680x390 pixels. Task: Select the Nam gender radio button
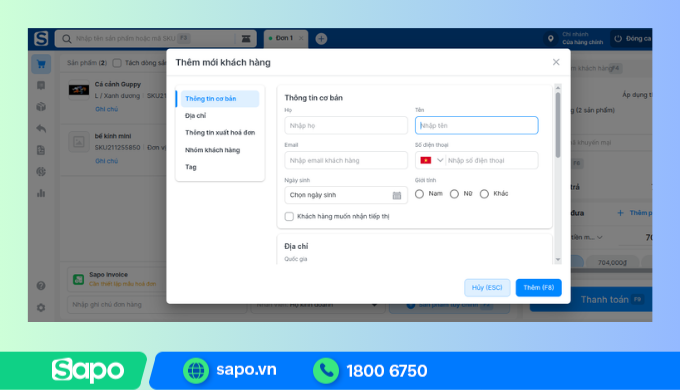pos(419,194)
